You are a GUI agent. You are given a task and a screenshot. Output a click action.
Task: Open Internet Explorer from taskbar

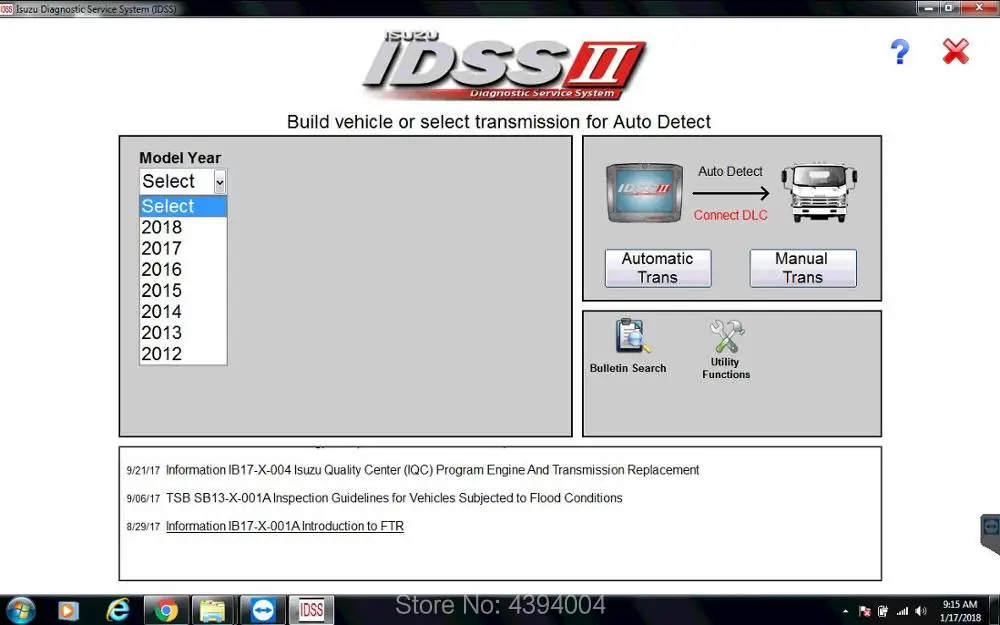(x=118, y=610)
